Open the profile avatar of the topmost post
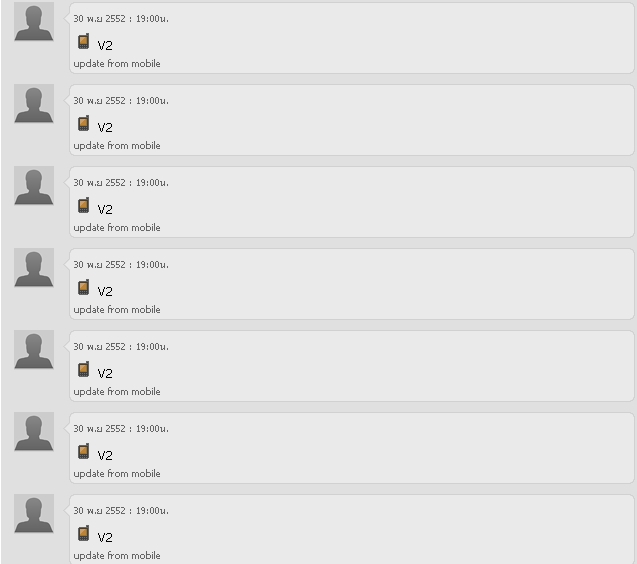Image resolution: width=637 pixels, height=564 pixels. coord(34,22)
